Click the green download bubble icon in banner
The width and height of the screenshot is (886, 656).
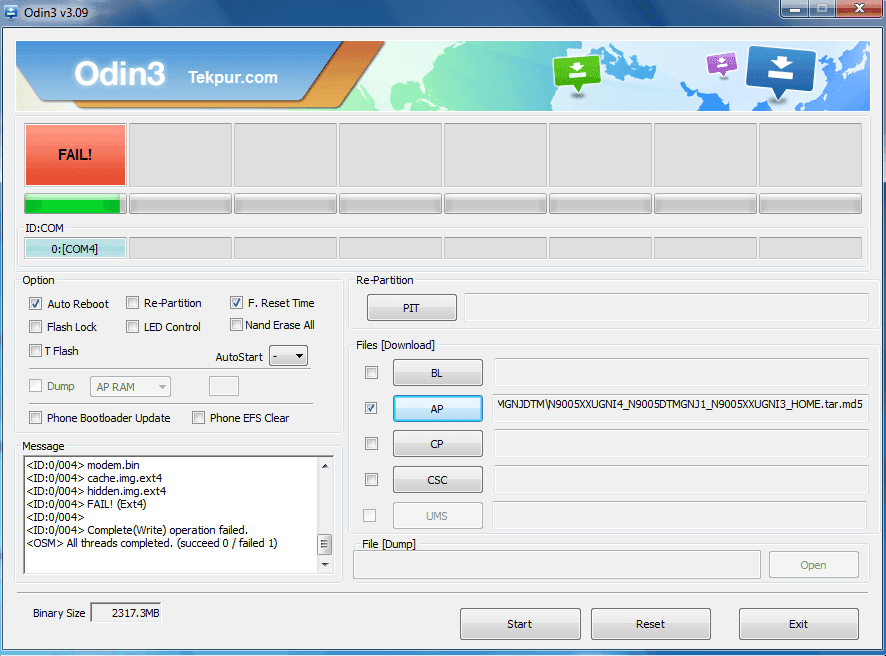coord(576,72)
